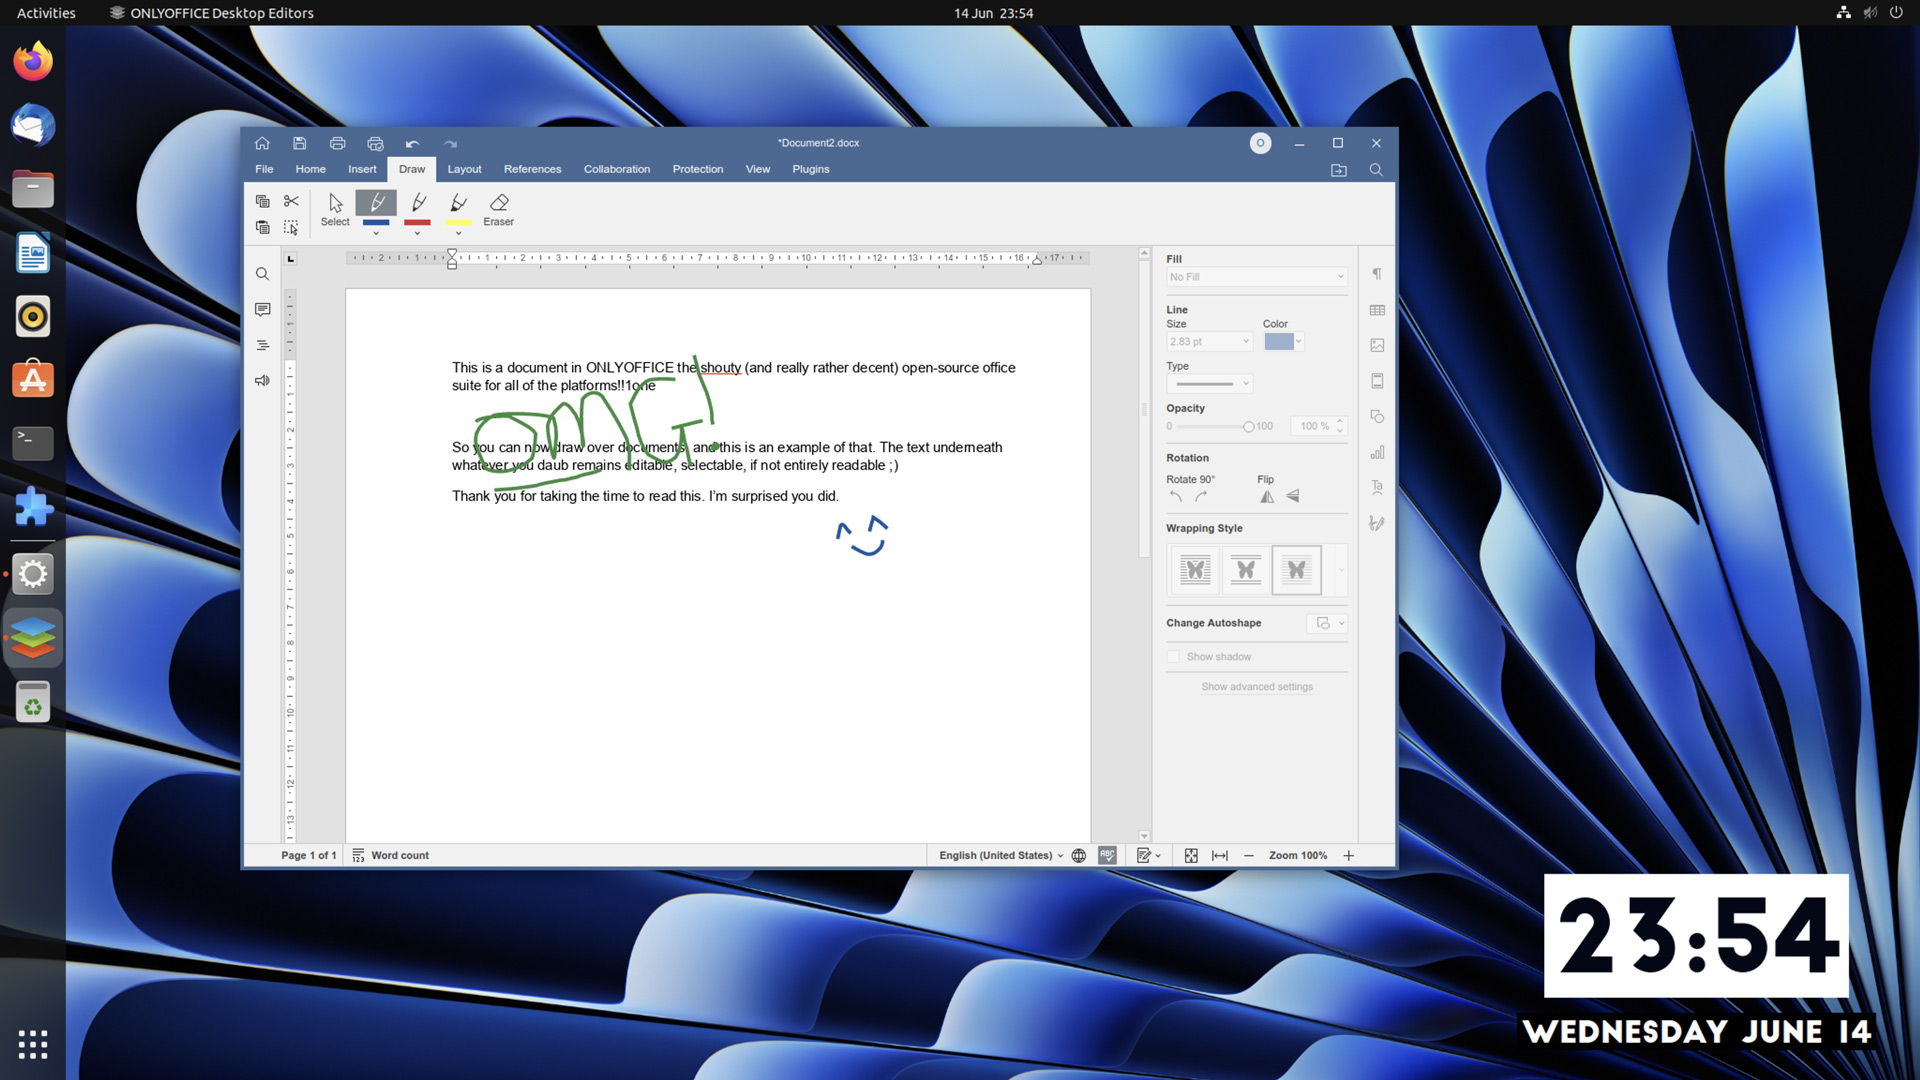1920x1080 pixels.
Task: Expand the Fill type dropdown
Action: [1257, 277]
